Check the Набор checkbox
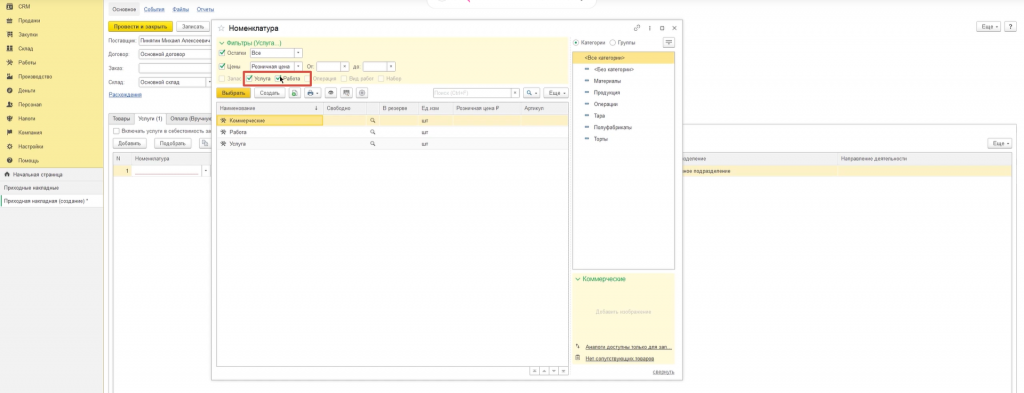The image size is (1024, 393). pyautogui.click(x=381, y=78)
